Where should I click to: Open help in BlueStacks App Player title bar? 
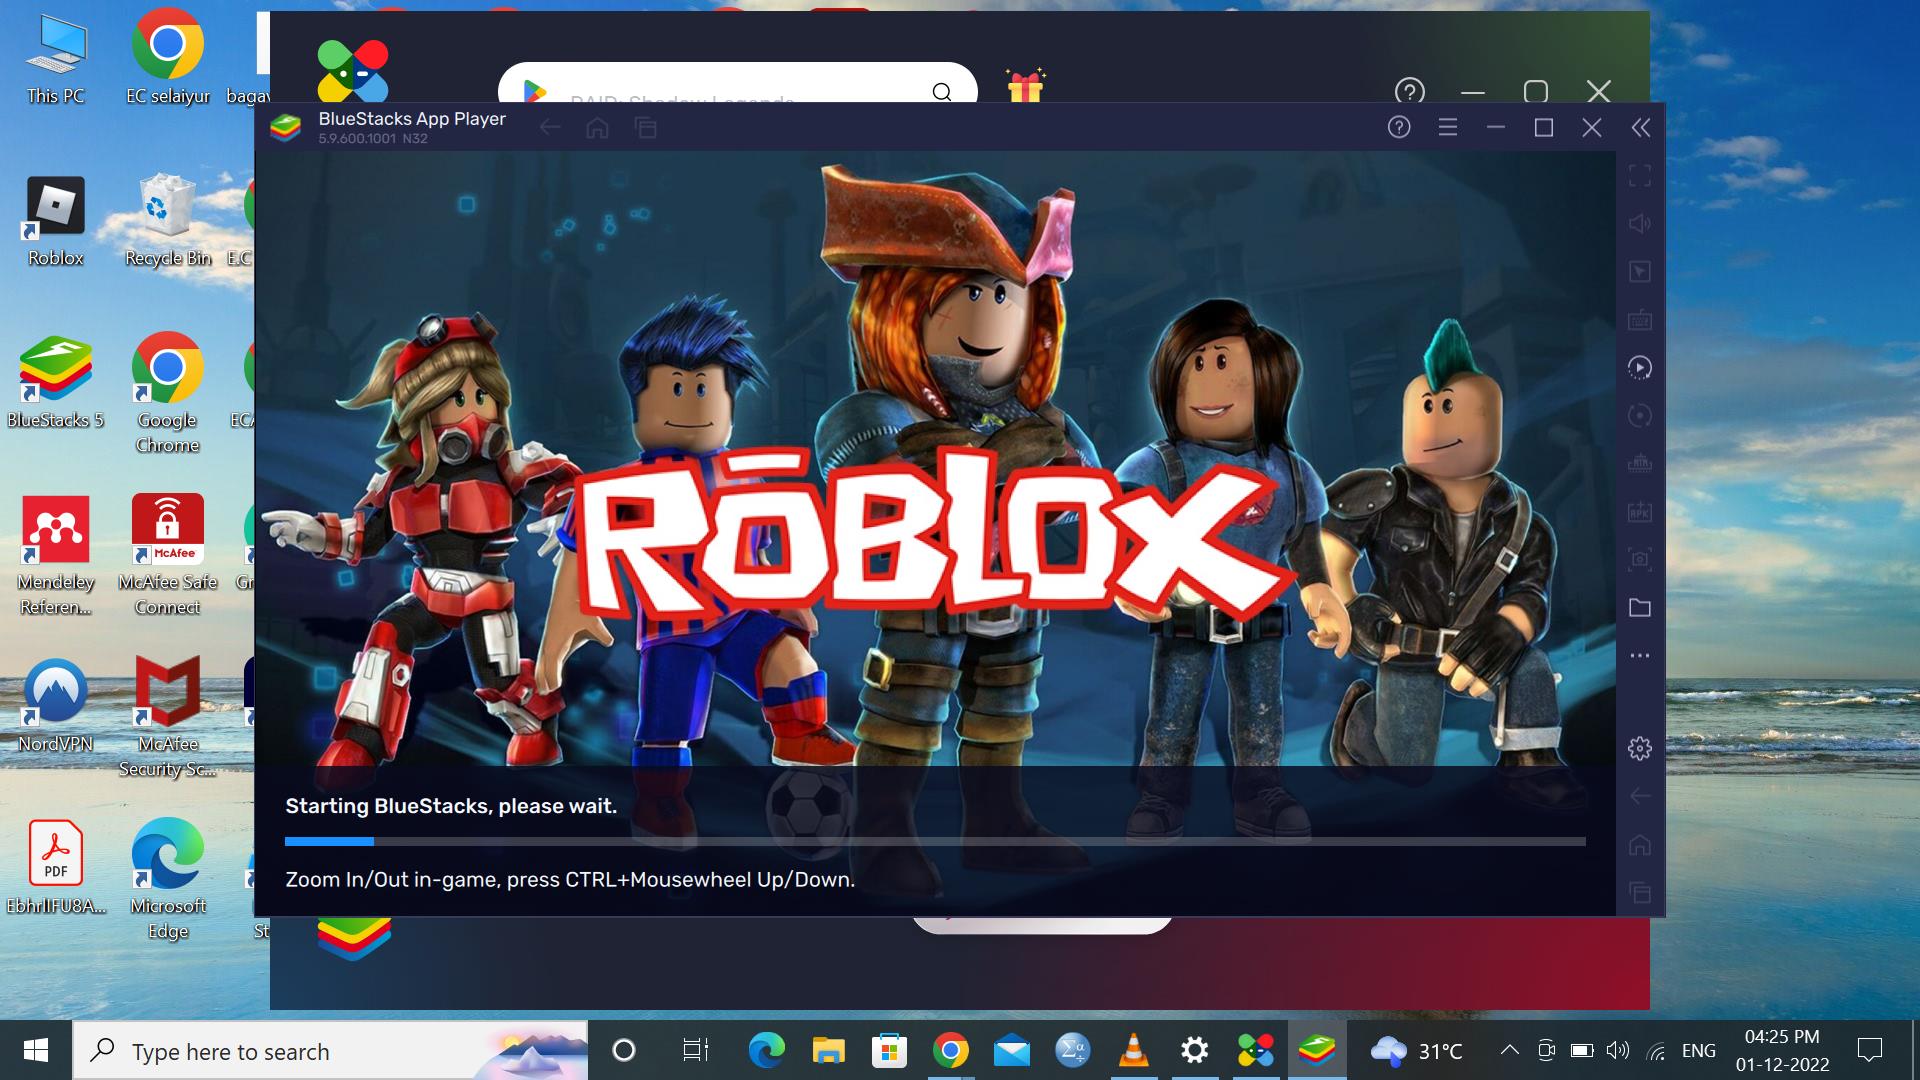pyautogui.click(x=1399, y=127)
